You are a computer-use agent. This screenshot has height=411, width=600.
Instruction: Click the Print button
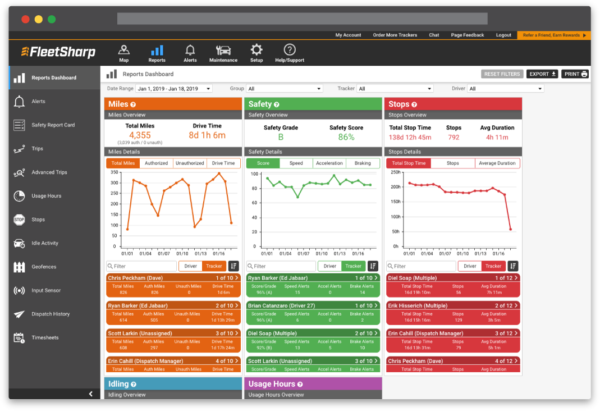click(x=575, y=74)
